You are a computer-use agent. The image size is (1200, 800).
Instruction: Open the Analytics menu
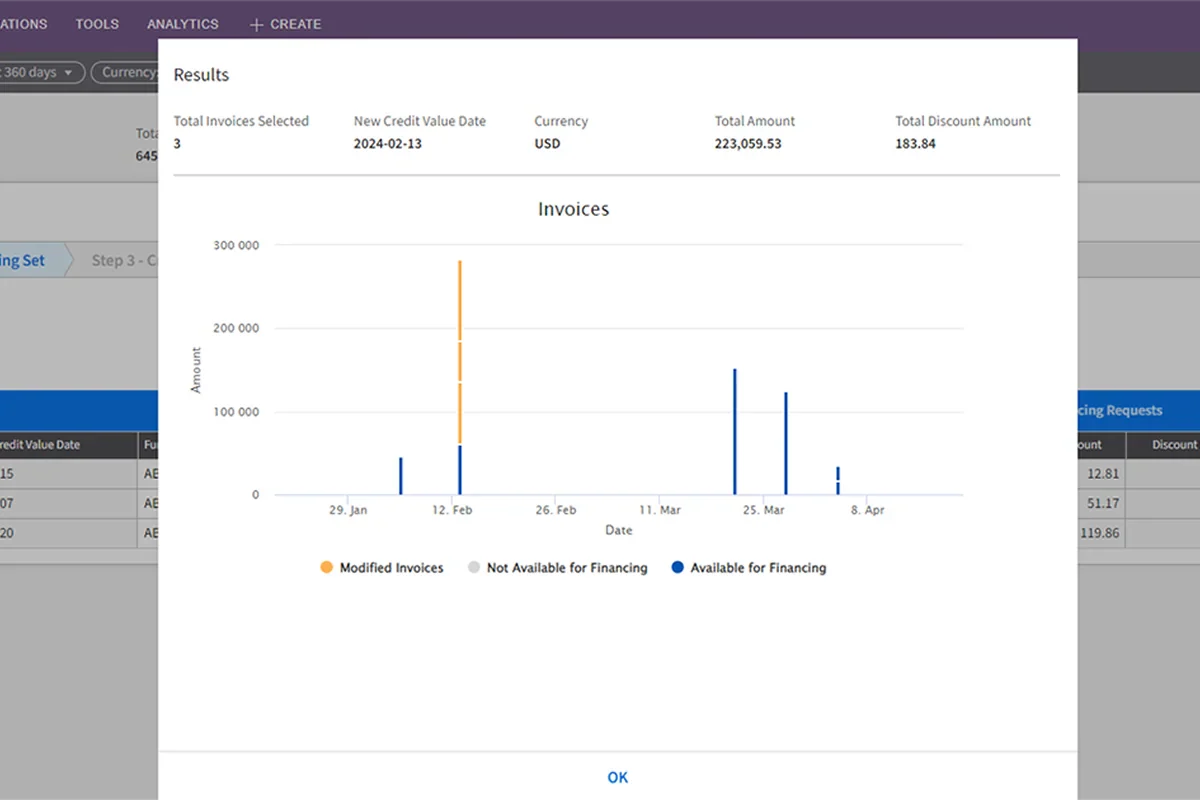point(183,24)
